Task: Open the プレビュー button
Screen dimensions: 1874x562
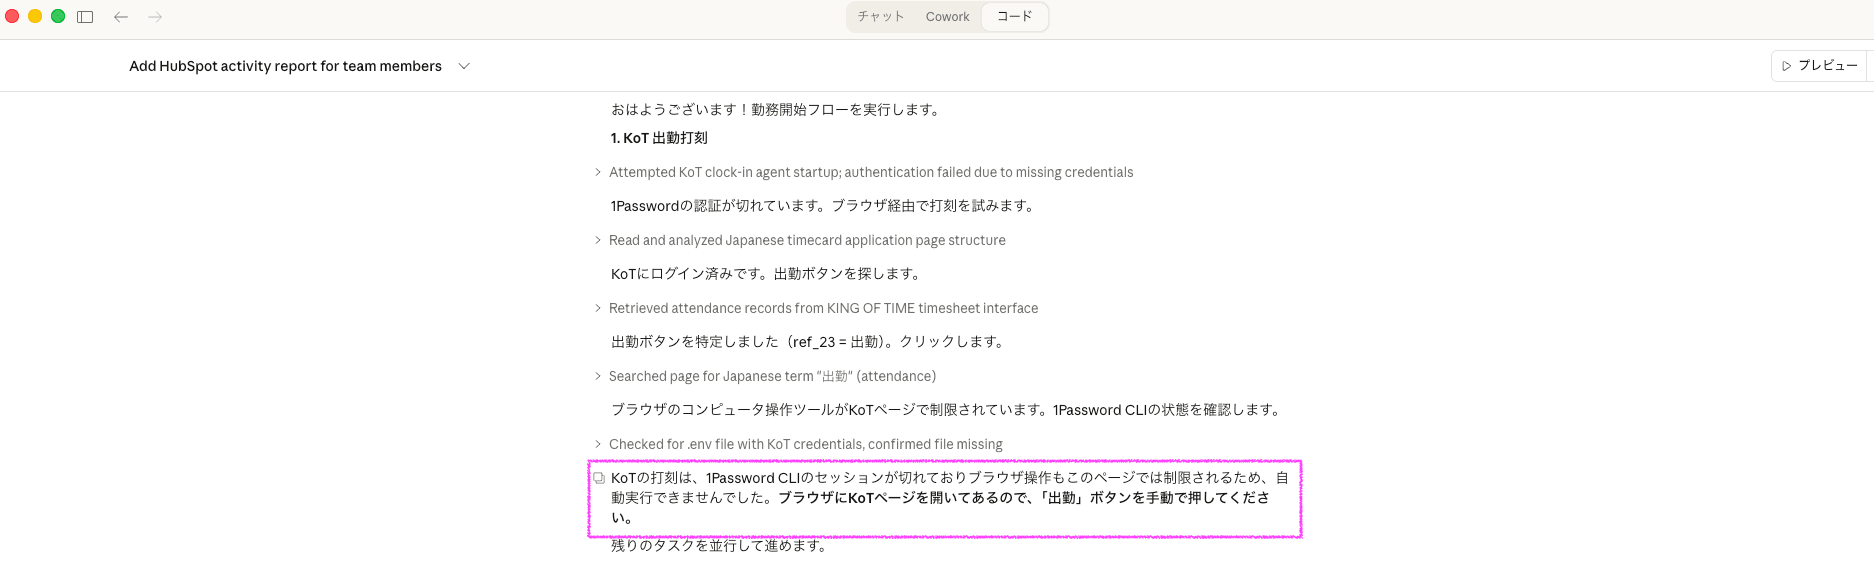Action: pos(1819,66)
